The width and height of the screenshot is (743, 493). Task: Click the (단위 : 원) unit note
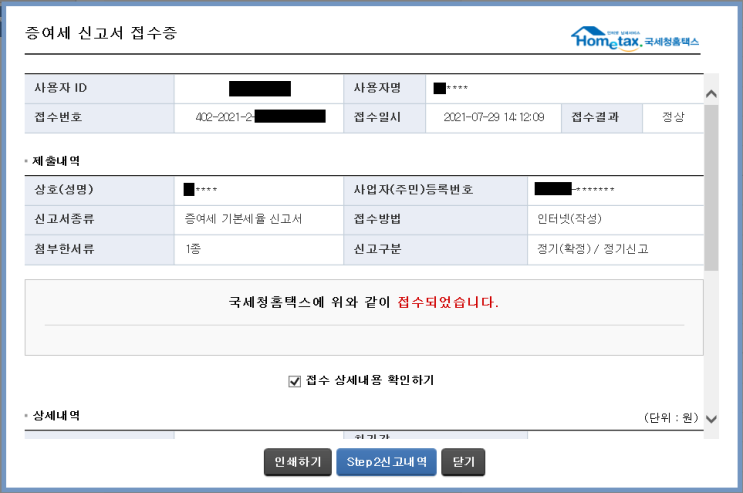671,418
